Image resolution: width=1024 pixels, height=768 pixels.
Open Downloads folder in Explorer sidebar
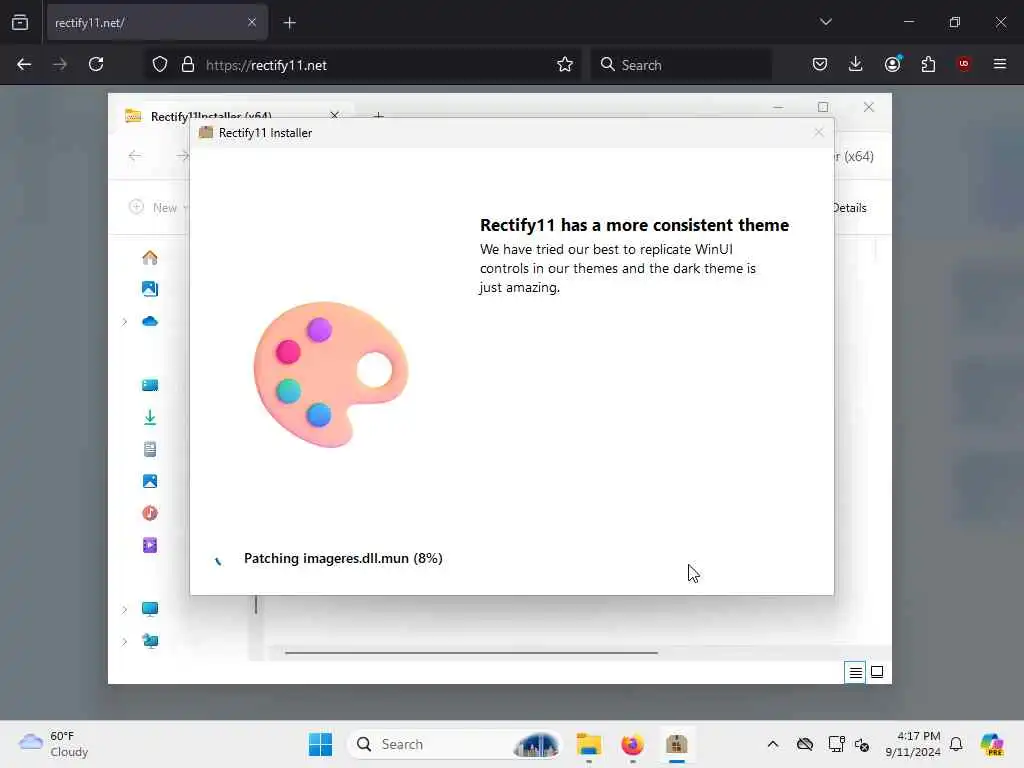(x=150, y=417)
